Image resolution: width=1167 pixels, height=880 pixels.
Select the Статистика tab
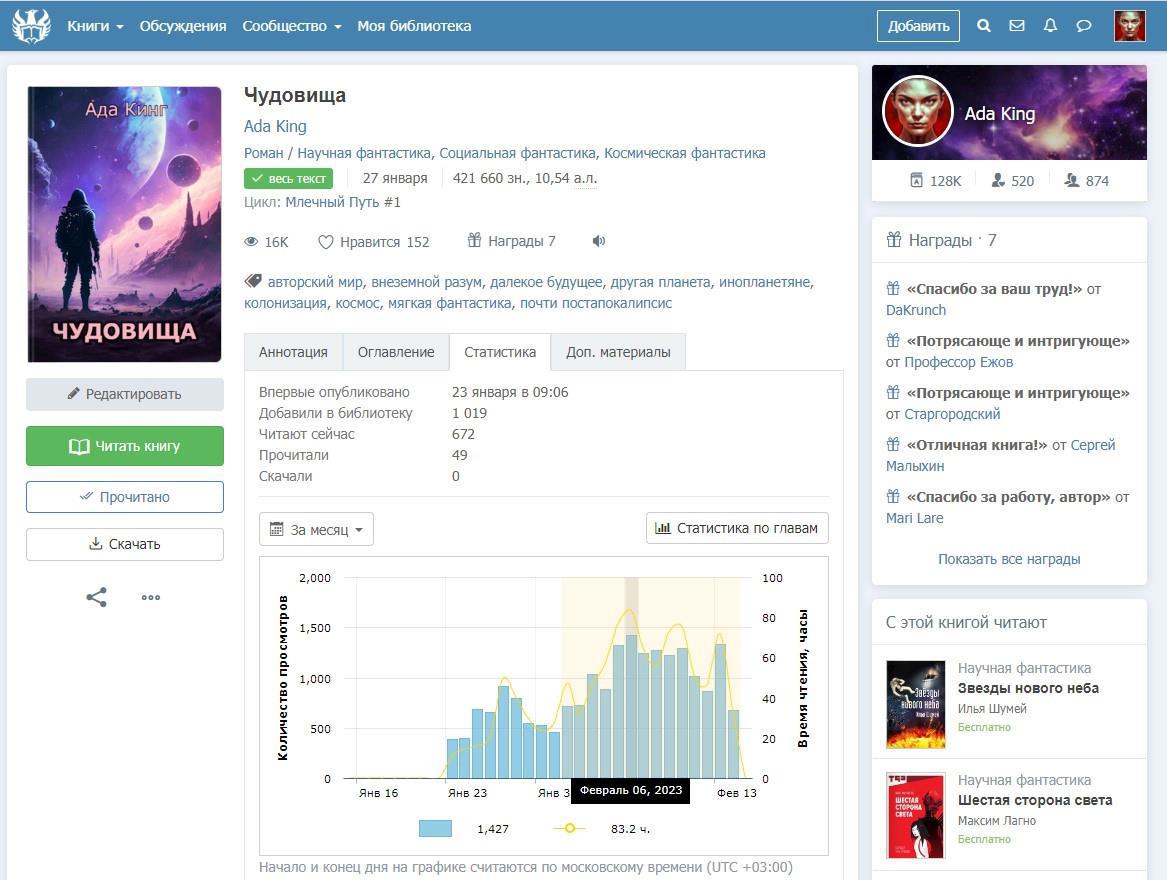[500, 352]
